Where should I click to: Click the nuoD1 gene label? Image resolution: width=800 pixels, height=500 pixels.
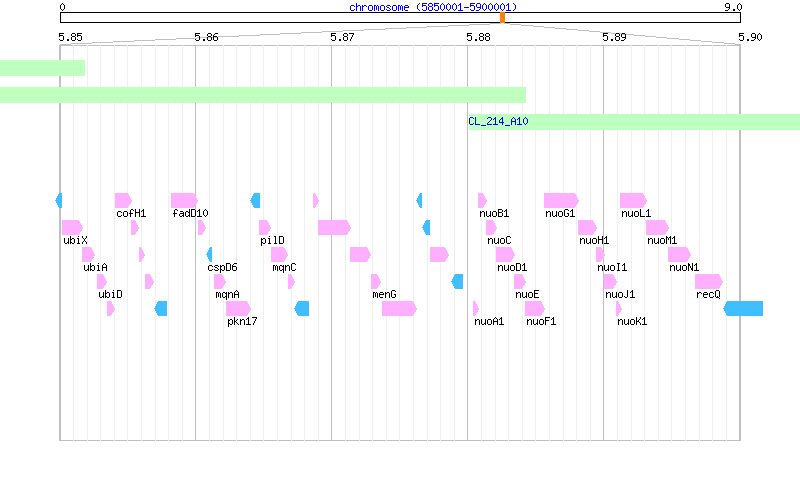512,267
